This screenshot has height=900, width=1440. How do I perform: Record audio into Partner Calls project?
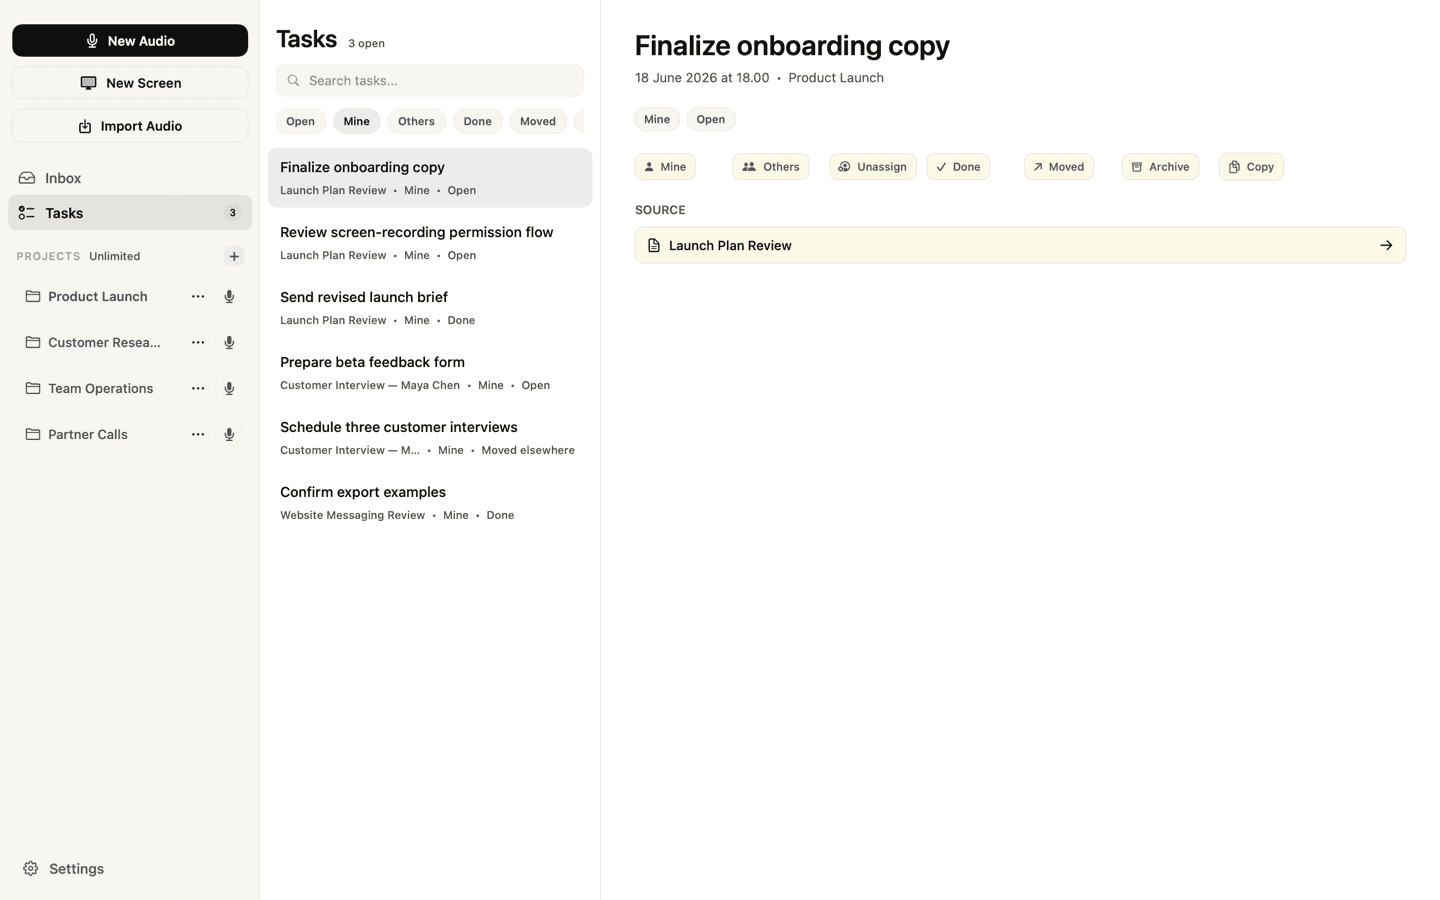[229, 434]
